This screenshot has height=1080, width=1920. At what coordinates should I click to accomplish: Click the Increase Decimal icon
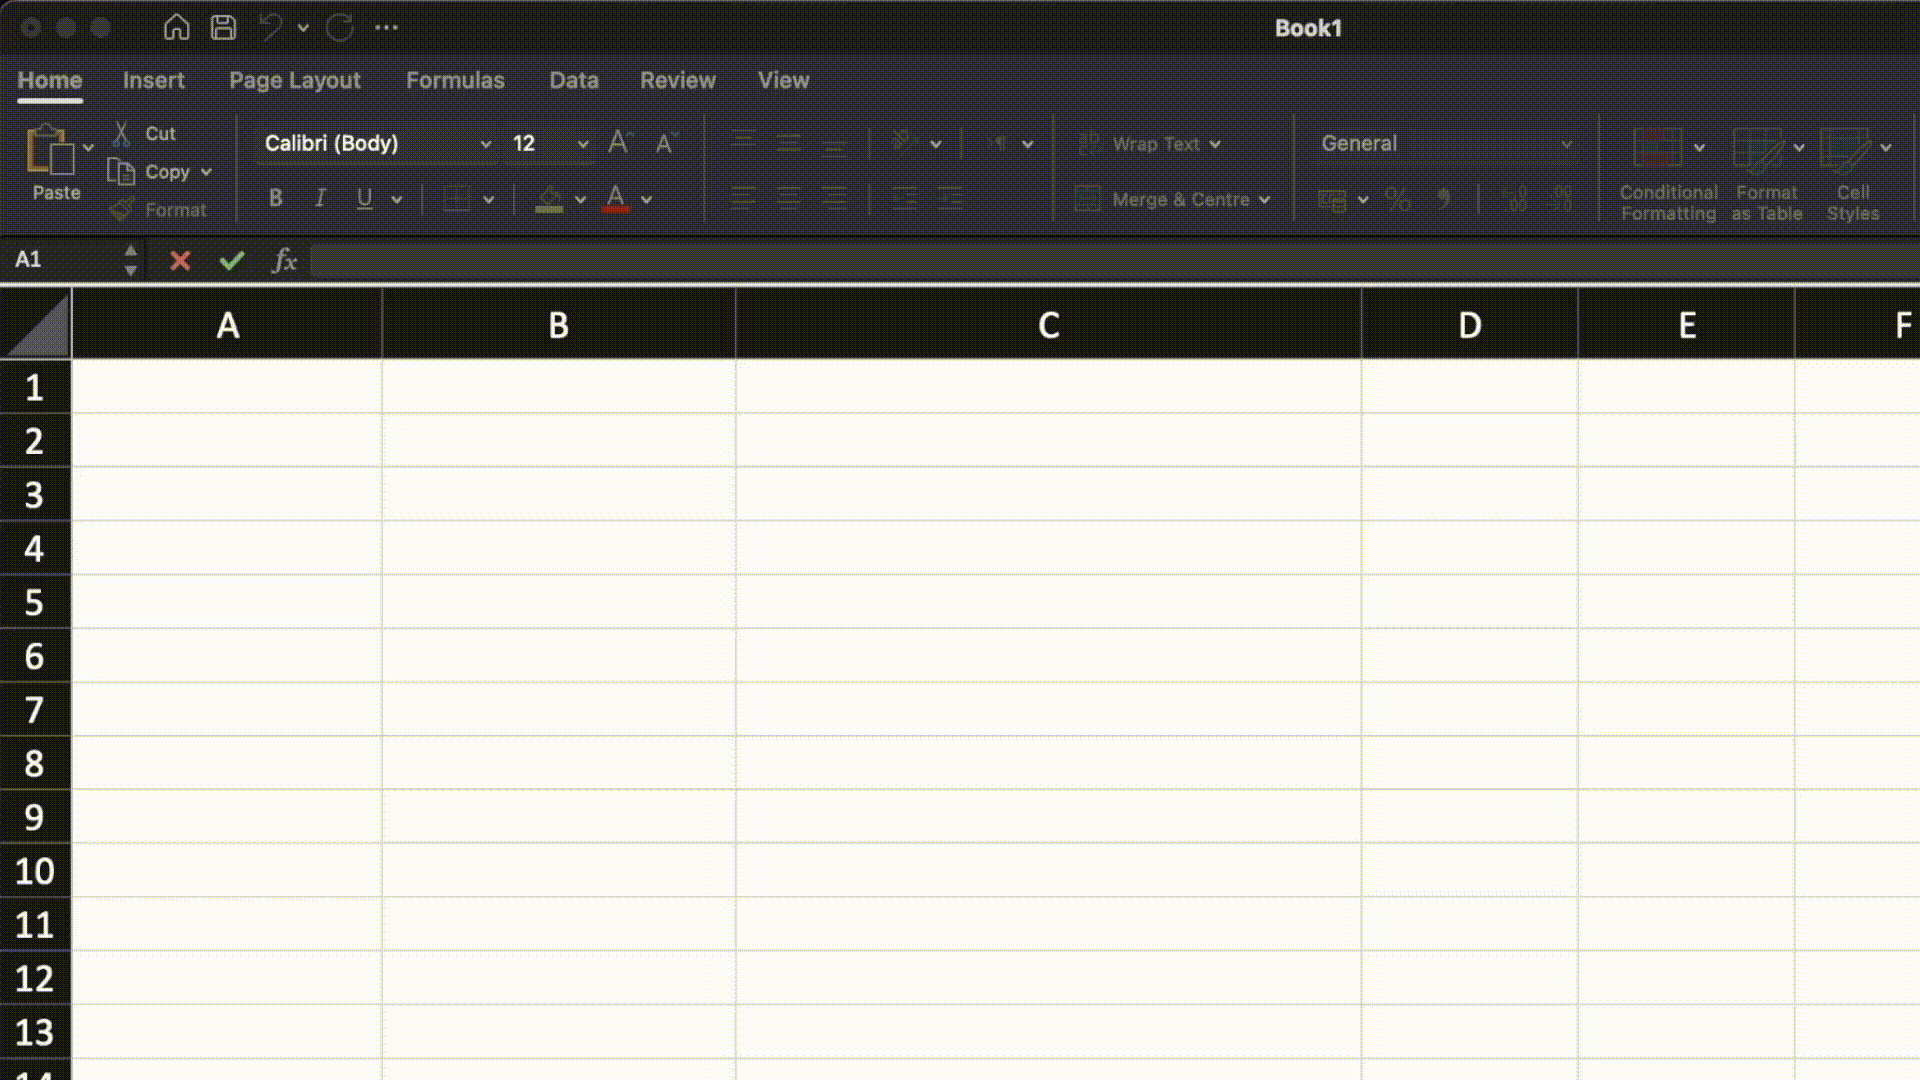(1516, 199)
